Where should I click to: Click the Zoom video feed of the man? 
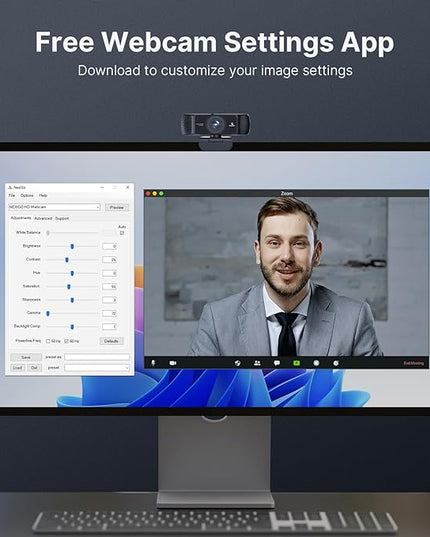point(286,277)
